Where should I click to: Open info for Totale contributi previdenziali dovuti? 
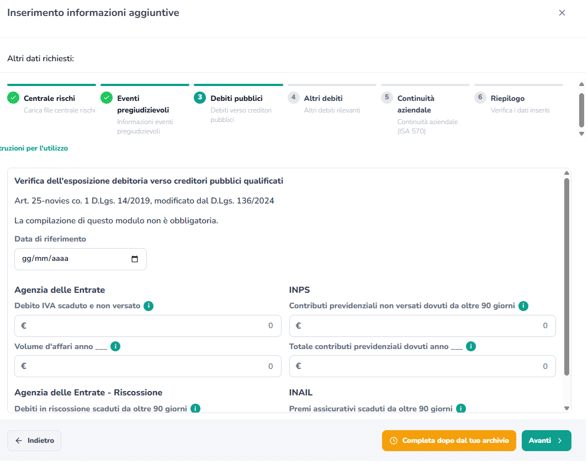click(471, 346)
